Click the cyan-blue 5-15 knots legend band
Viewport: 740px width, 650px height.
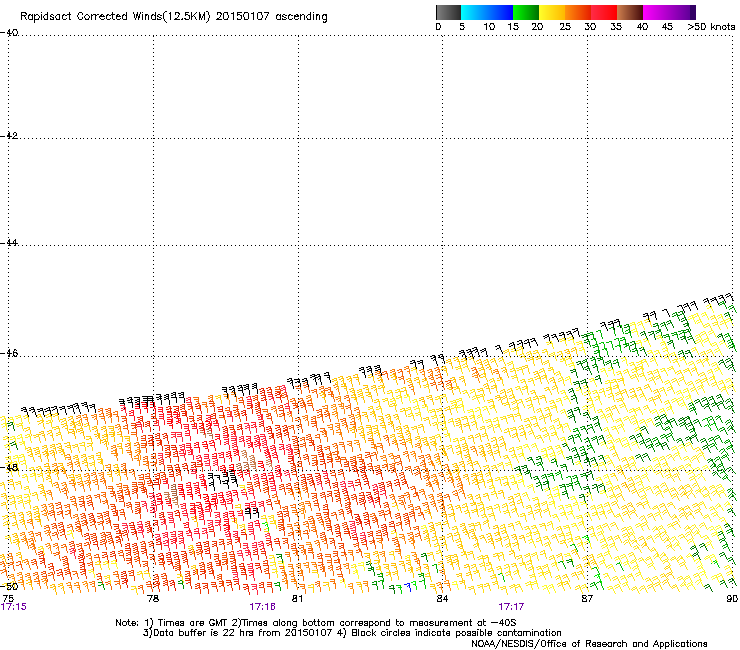coord(487,12)
